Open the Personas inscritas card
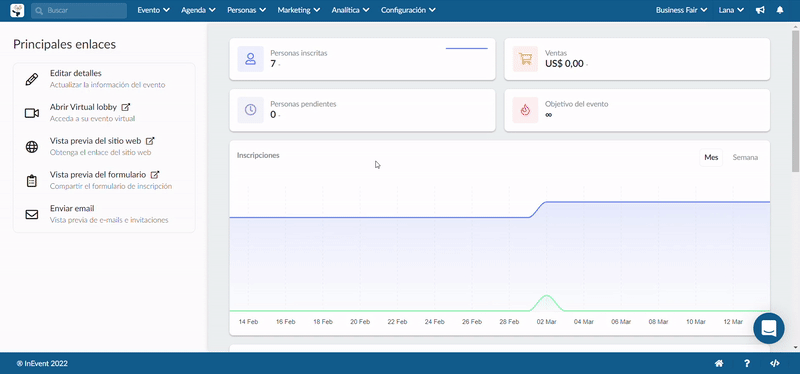The height and width of the screenshot is (374, 800). click(x=362, y=59)
